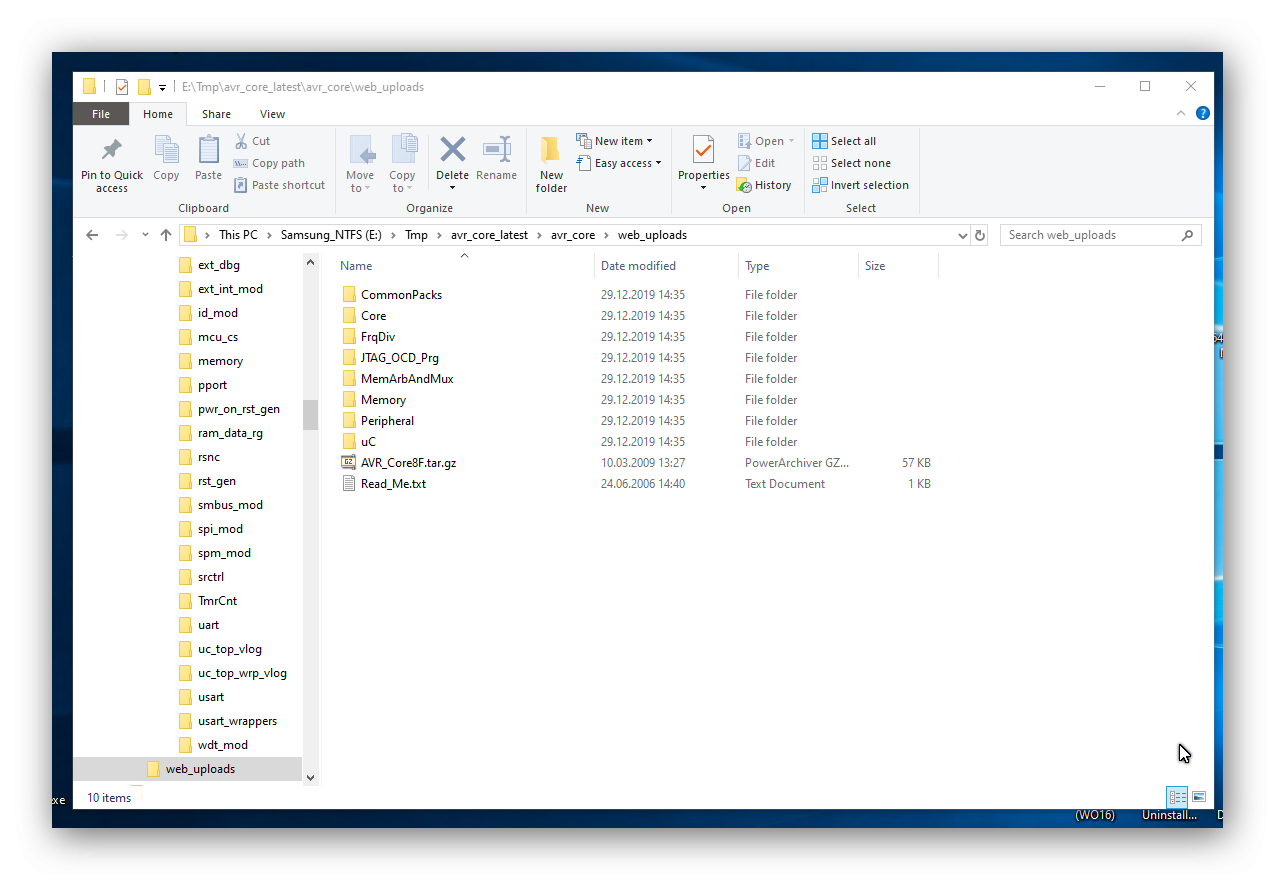
Task: Open the New item dropdown
Action: (x=614, y=141)
